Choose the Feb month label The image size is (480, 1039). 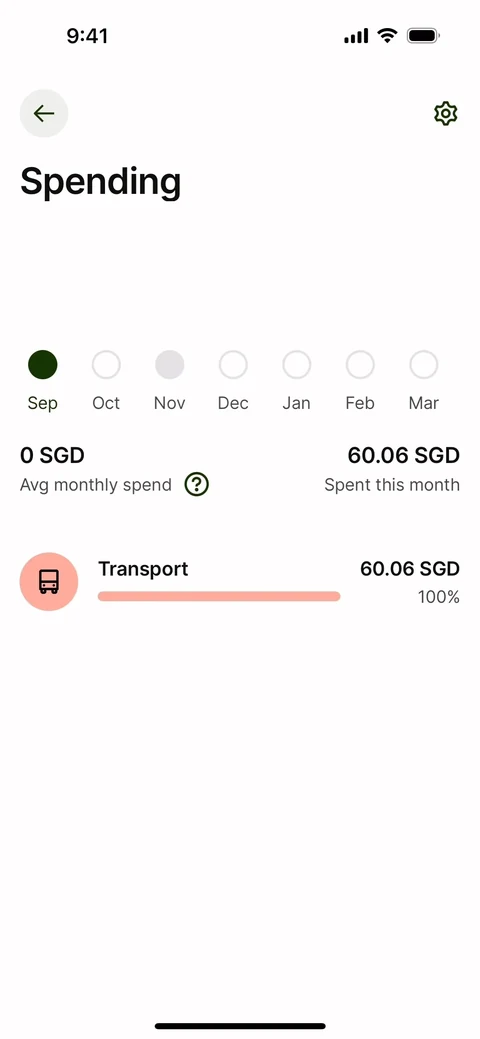coord(360,403)
